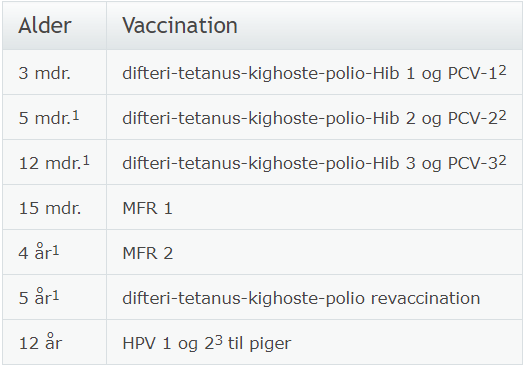The width and height of the screenshot is (524, 366).
Task: Click the difteri-tetanus-kighoste-polio revaccination text
Action: click(x=301, y=298)
